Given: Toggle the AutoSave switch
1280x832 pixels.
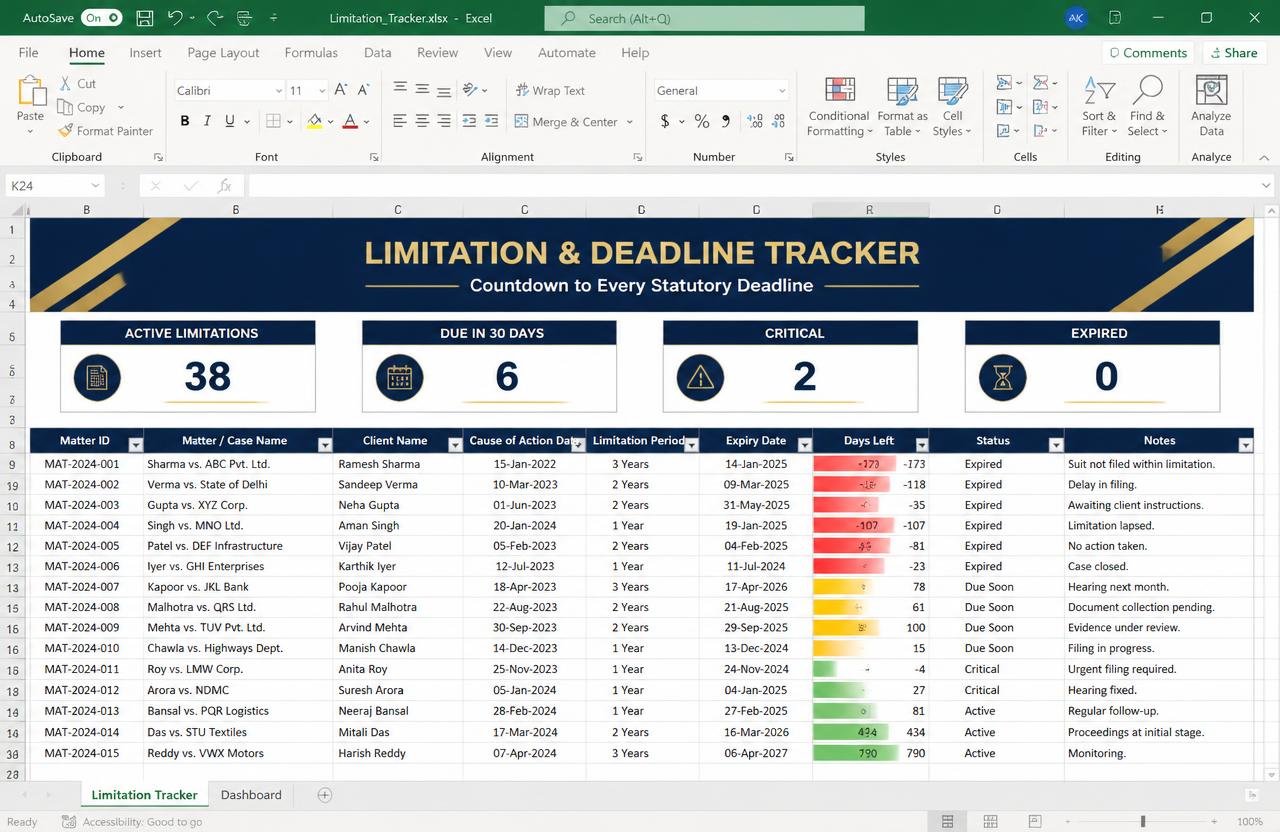Looking at the screenshot, I should click(101, 18).
